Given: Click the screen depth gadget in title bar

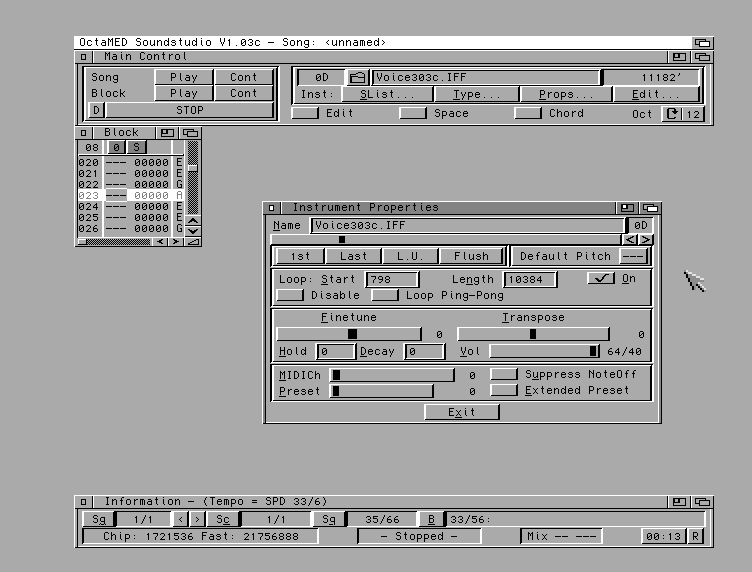Looking at the screenshot, I should pyautogui.click(x=702, y=43).
